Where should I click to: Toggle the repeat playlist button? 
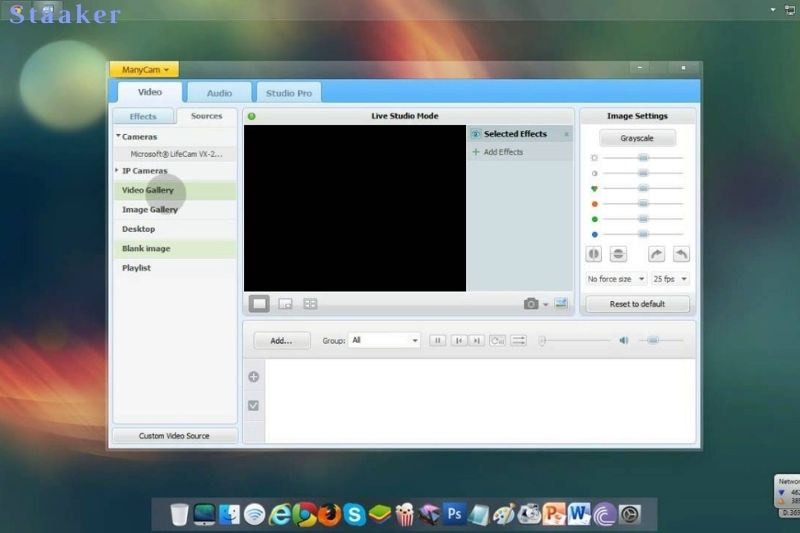tap(497, 340)
